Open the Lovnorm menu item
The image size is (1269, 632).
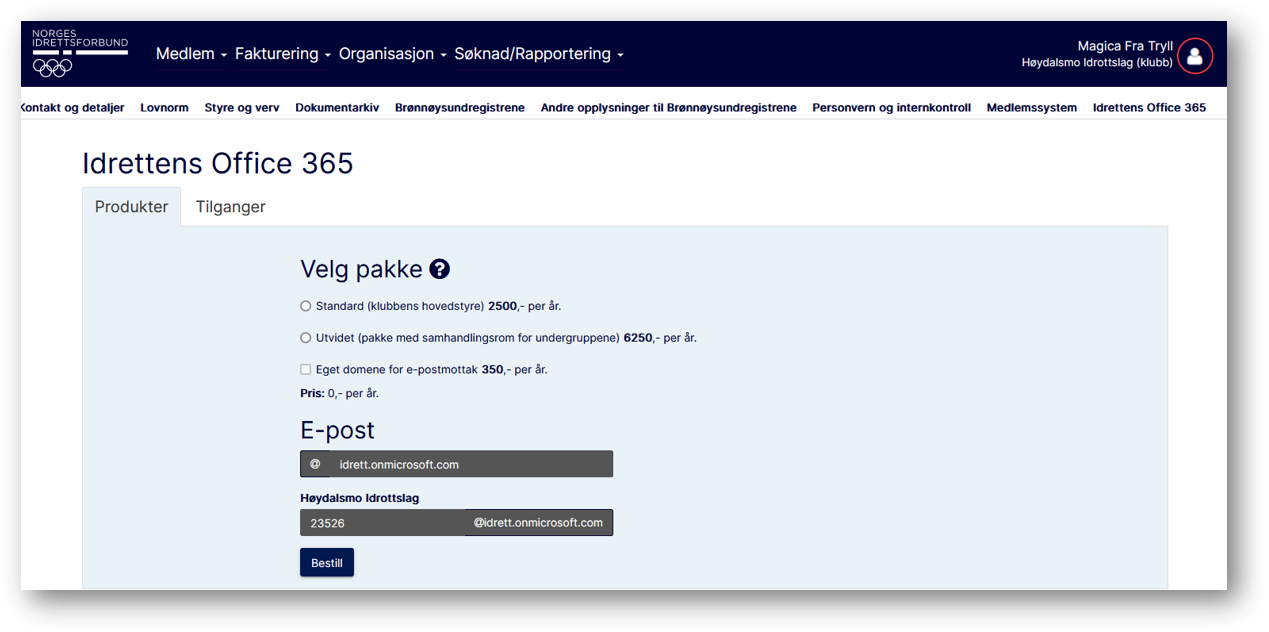point(164,108)
